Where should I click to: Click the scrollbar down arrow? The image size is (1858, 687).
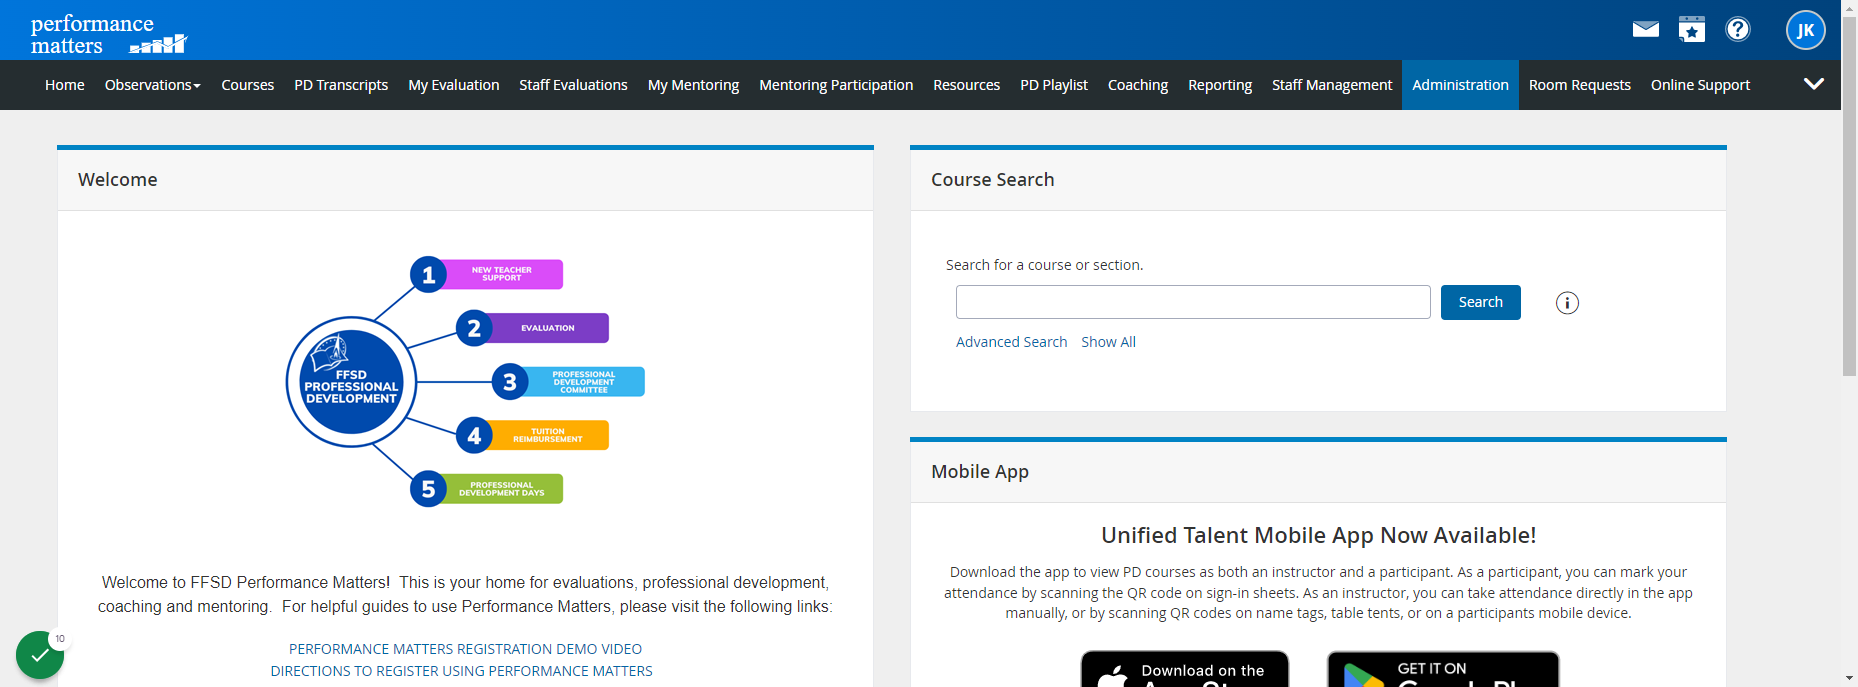pos(1849,679)
